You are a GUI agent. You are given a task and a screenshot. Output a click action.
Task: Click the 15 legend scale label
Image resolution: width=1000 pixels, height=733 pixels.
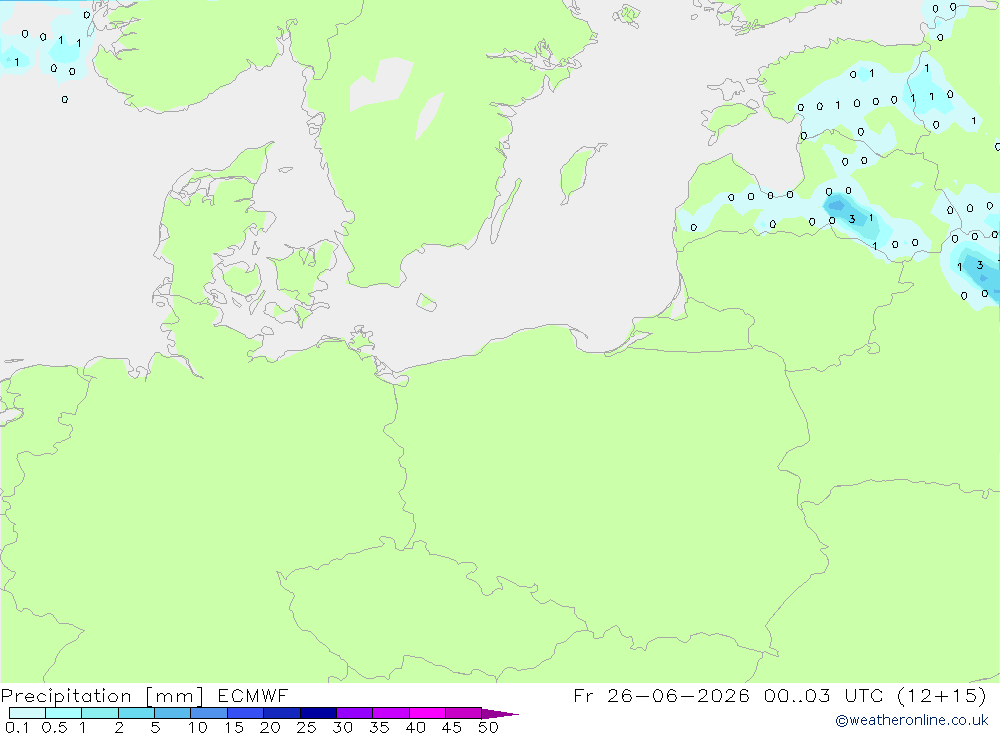tap(234, 727)
